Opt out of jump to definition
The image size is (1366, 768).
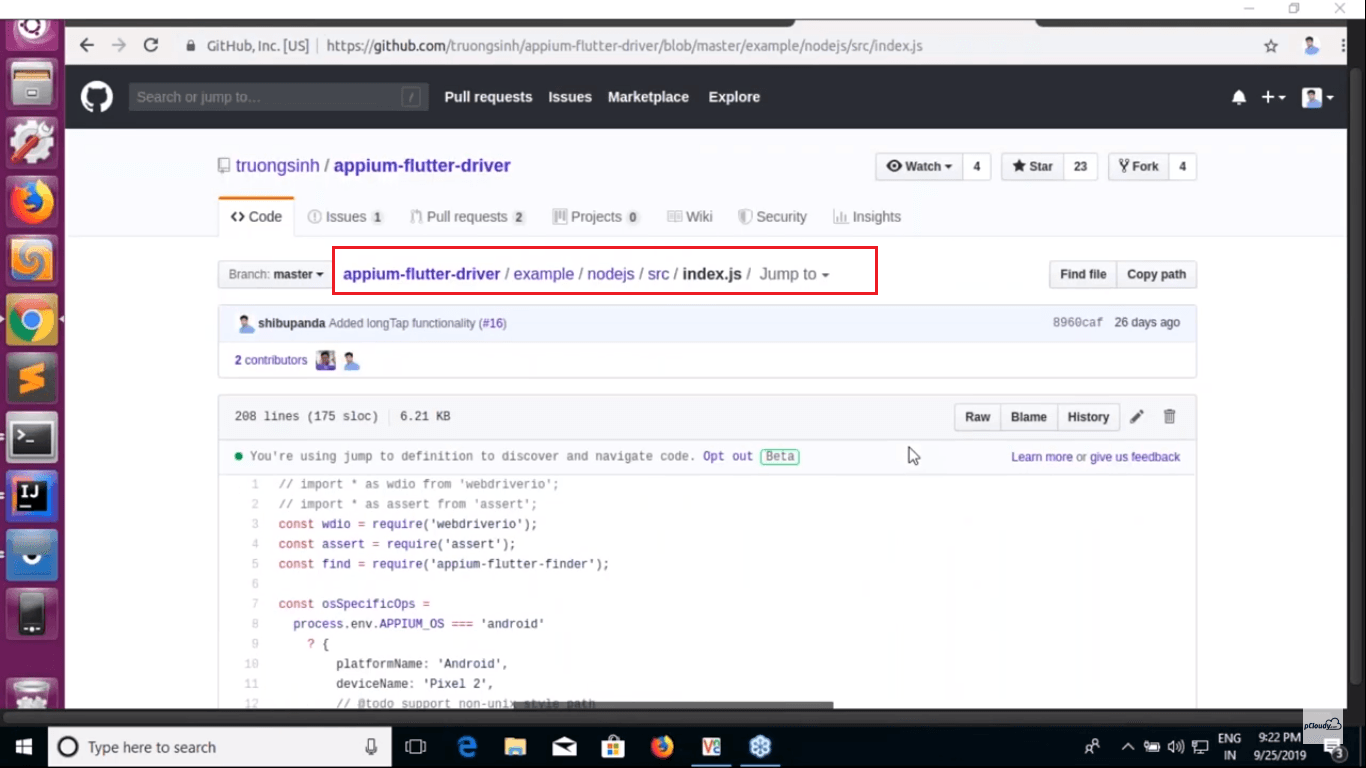[727, 456]
